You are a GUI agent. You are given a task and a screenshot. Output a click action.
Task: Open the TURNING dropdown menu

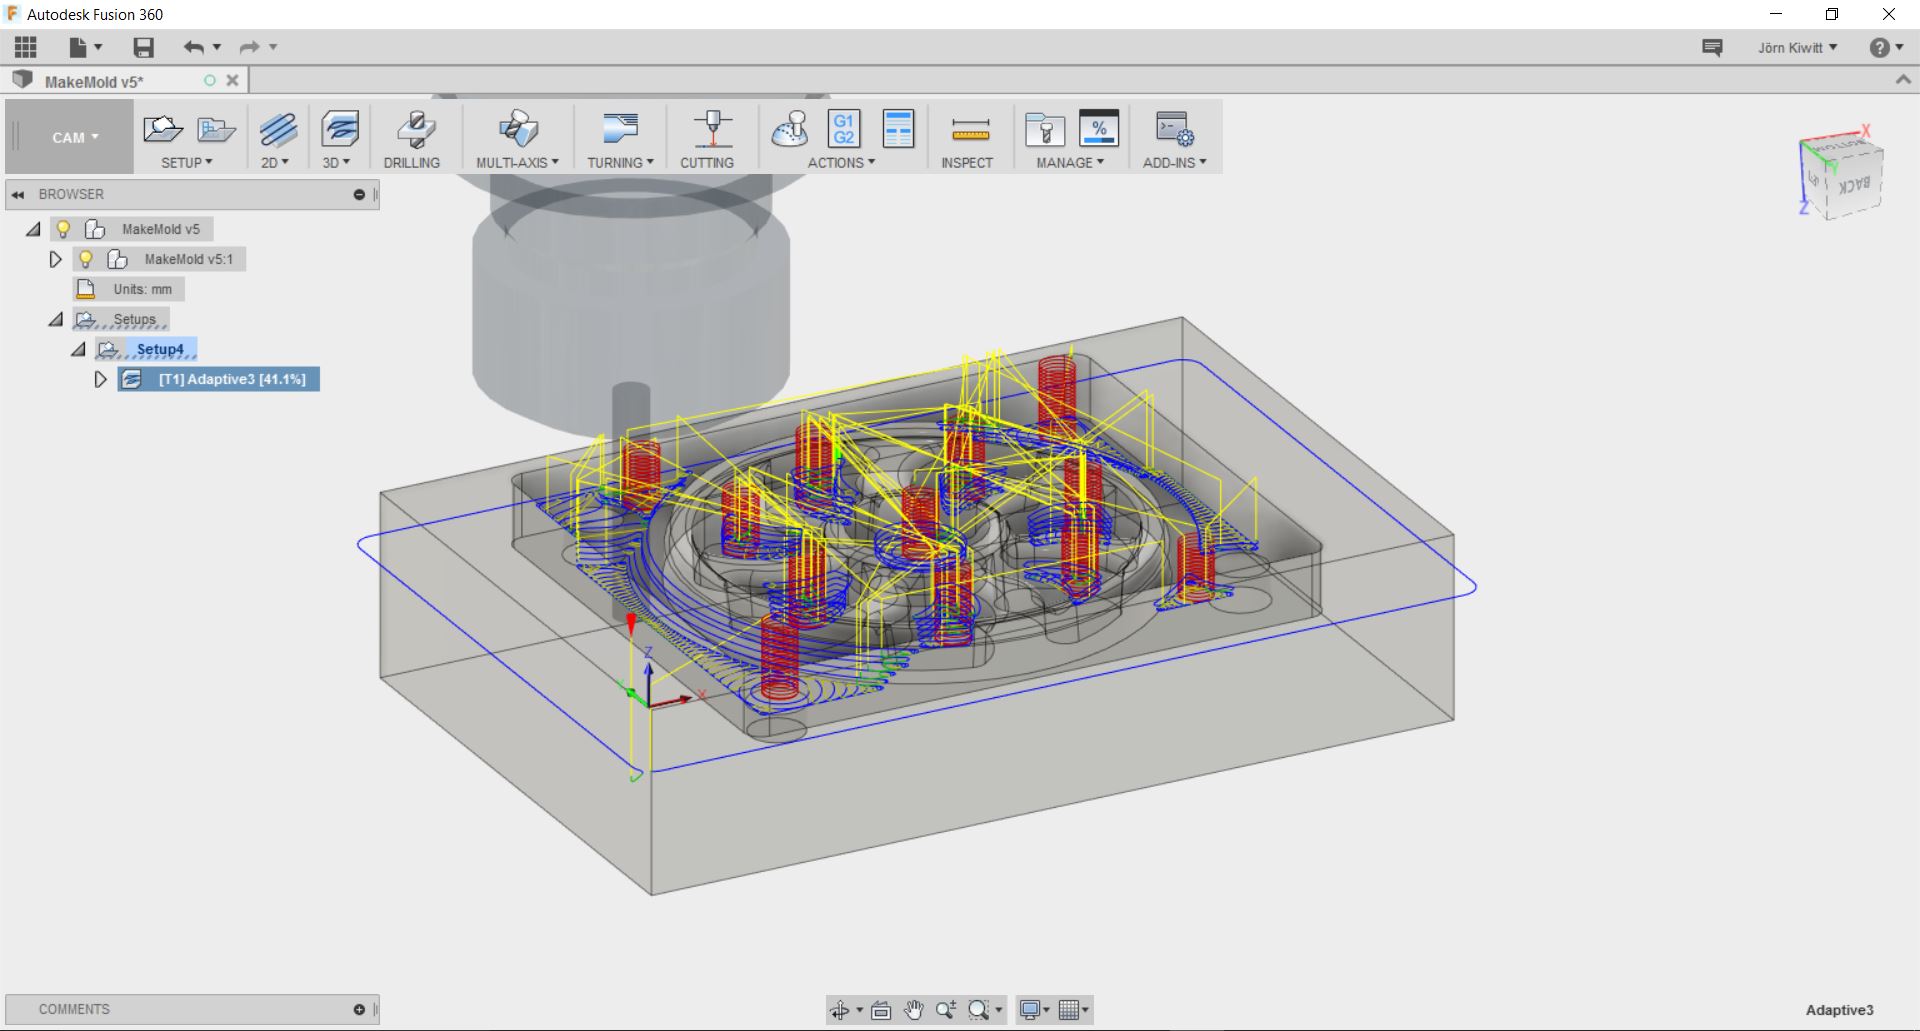click(620, 162)
